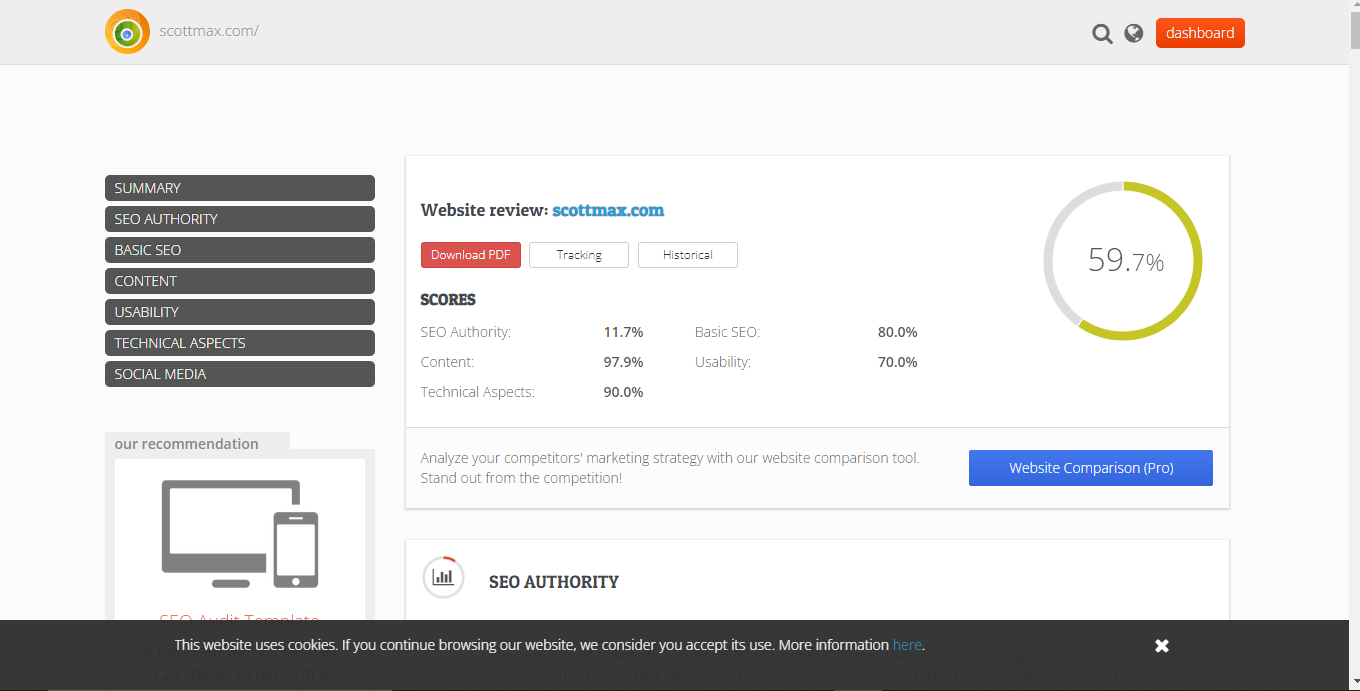The image size is (1360, 691).
Task: Open the cookie info 'here' link
Action: tap(907, 645)
